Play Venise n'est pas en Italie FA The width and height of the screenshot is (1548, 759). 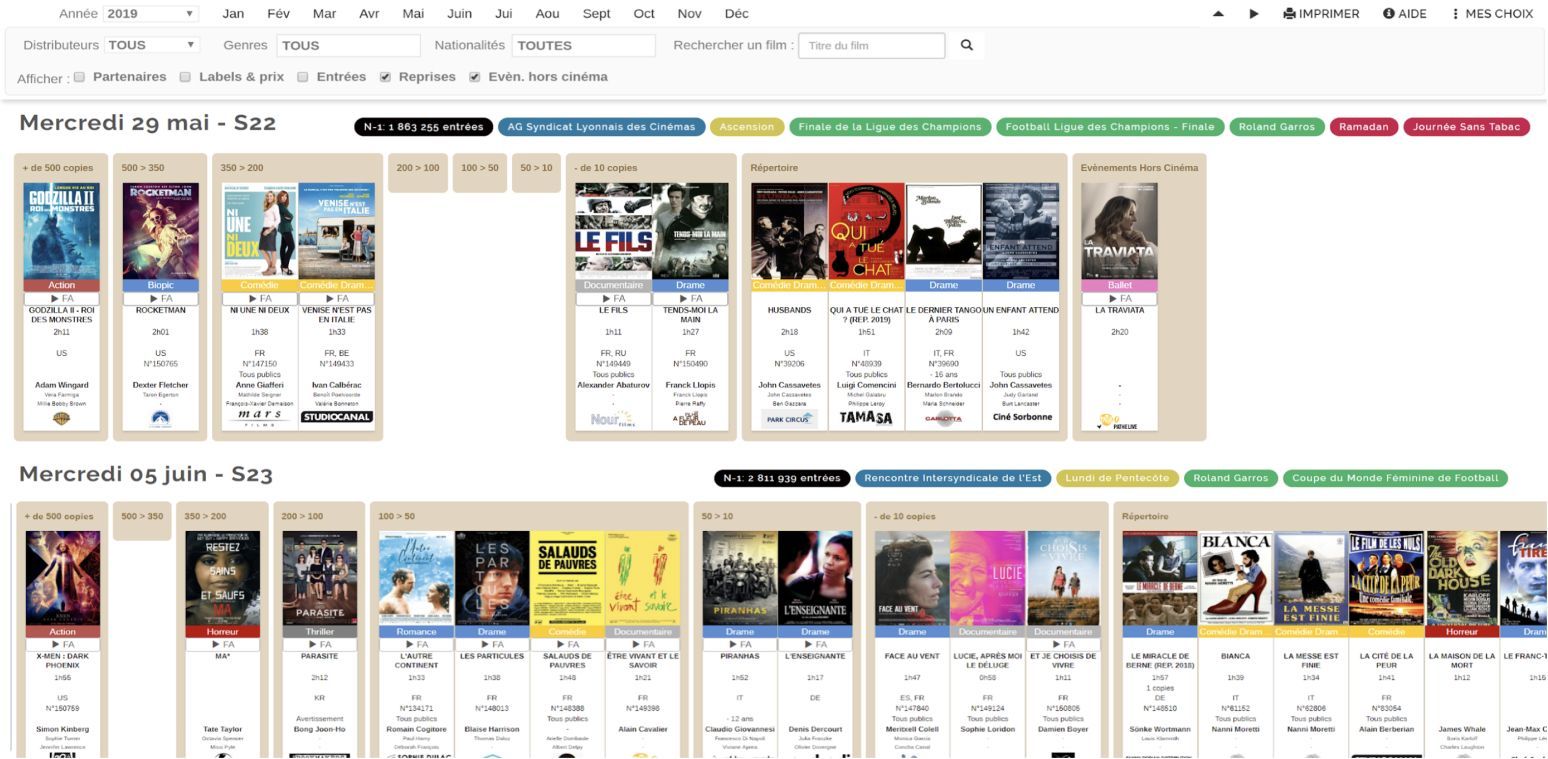[337, 298]
